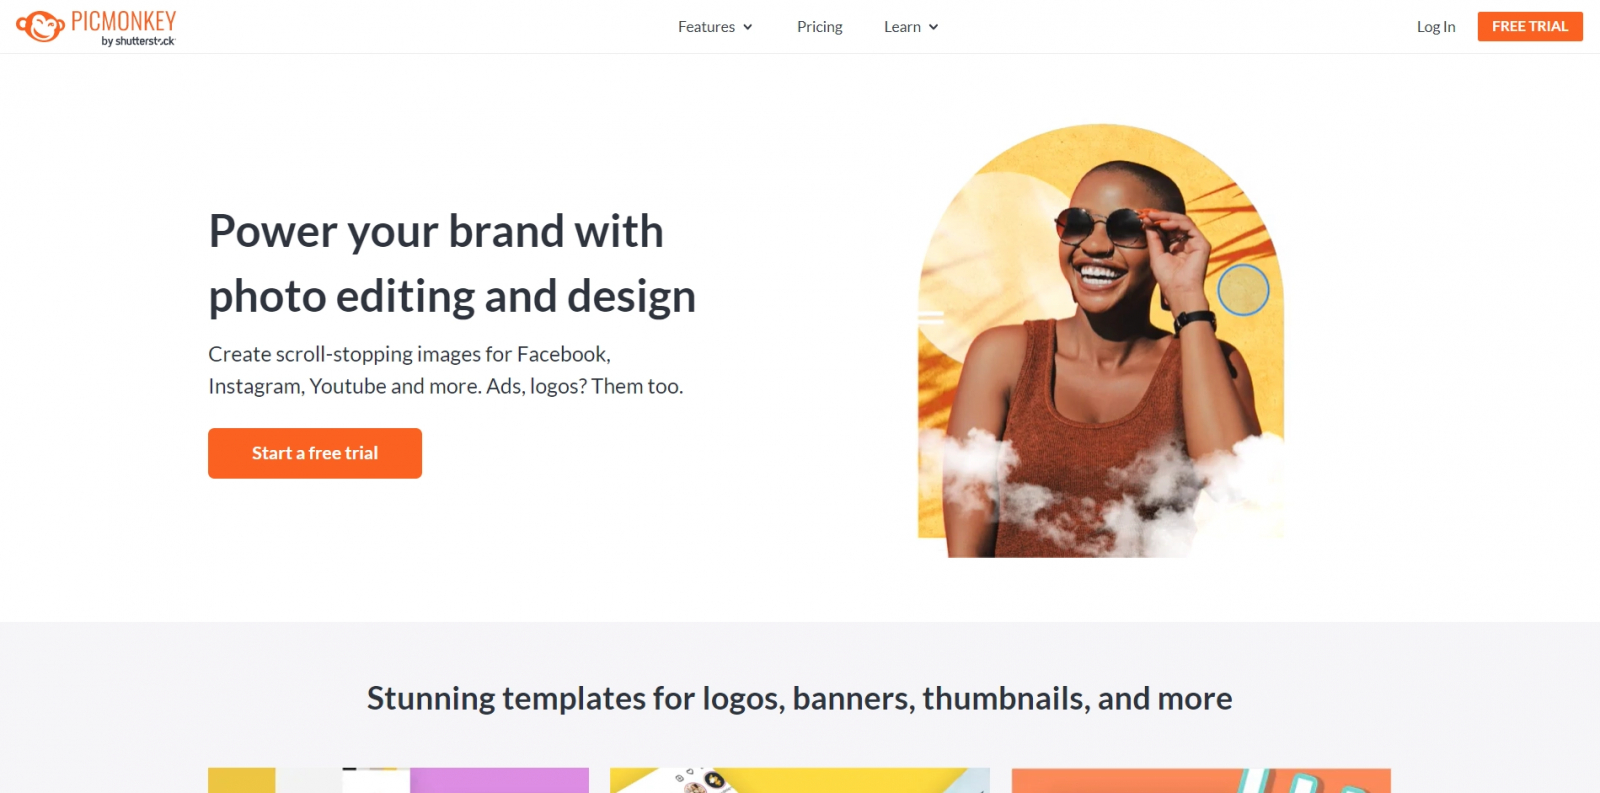Go to the Pricing page
Screen dimensions: 1600x793
click(x=820, y=27)
